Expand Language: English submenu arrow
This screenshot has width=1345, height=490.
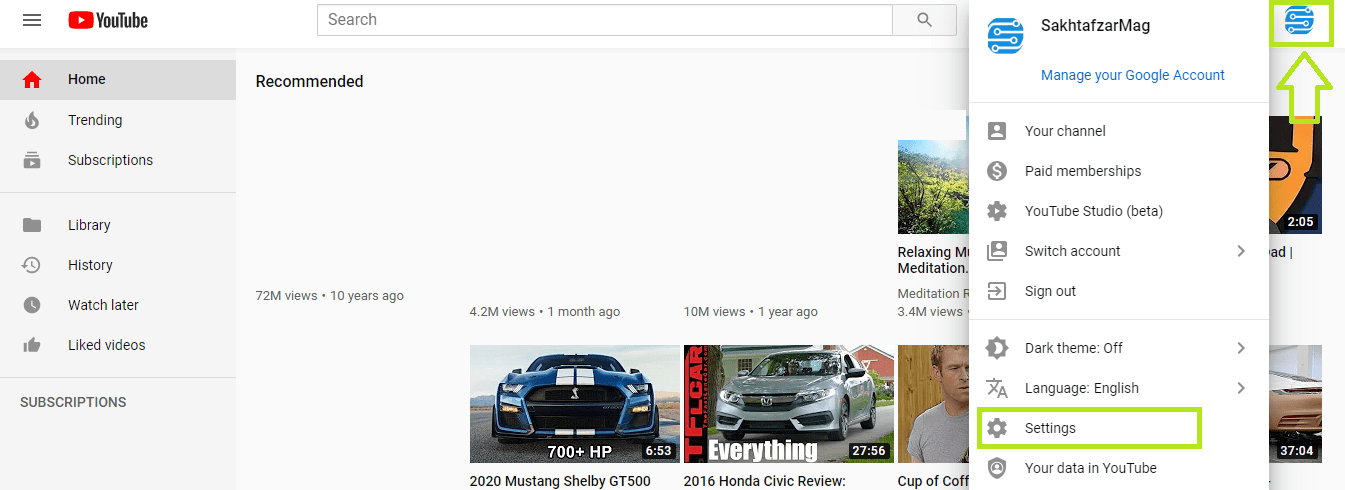point(1241,388)
